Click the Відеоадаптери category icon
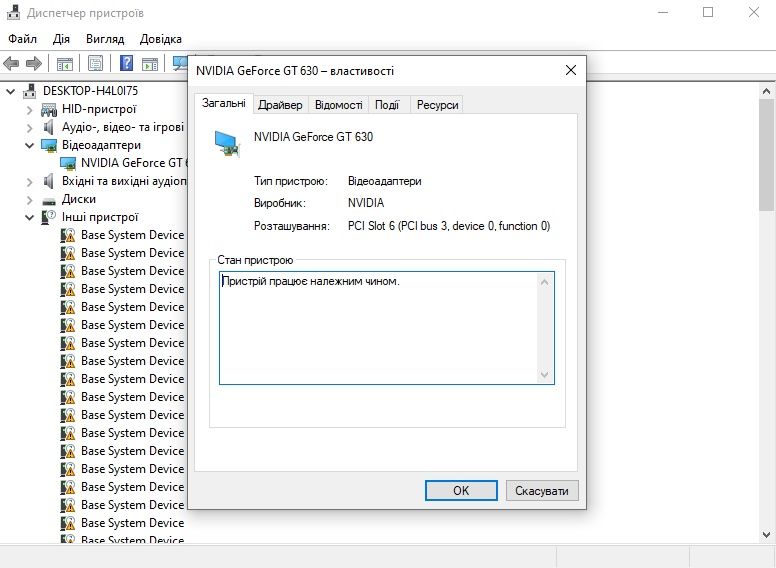The width and height of the screenshot is (776, 568). pos(49,145)
